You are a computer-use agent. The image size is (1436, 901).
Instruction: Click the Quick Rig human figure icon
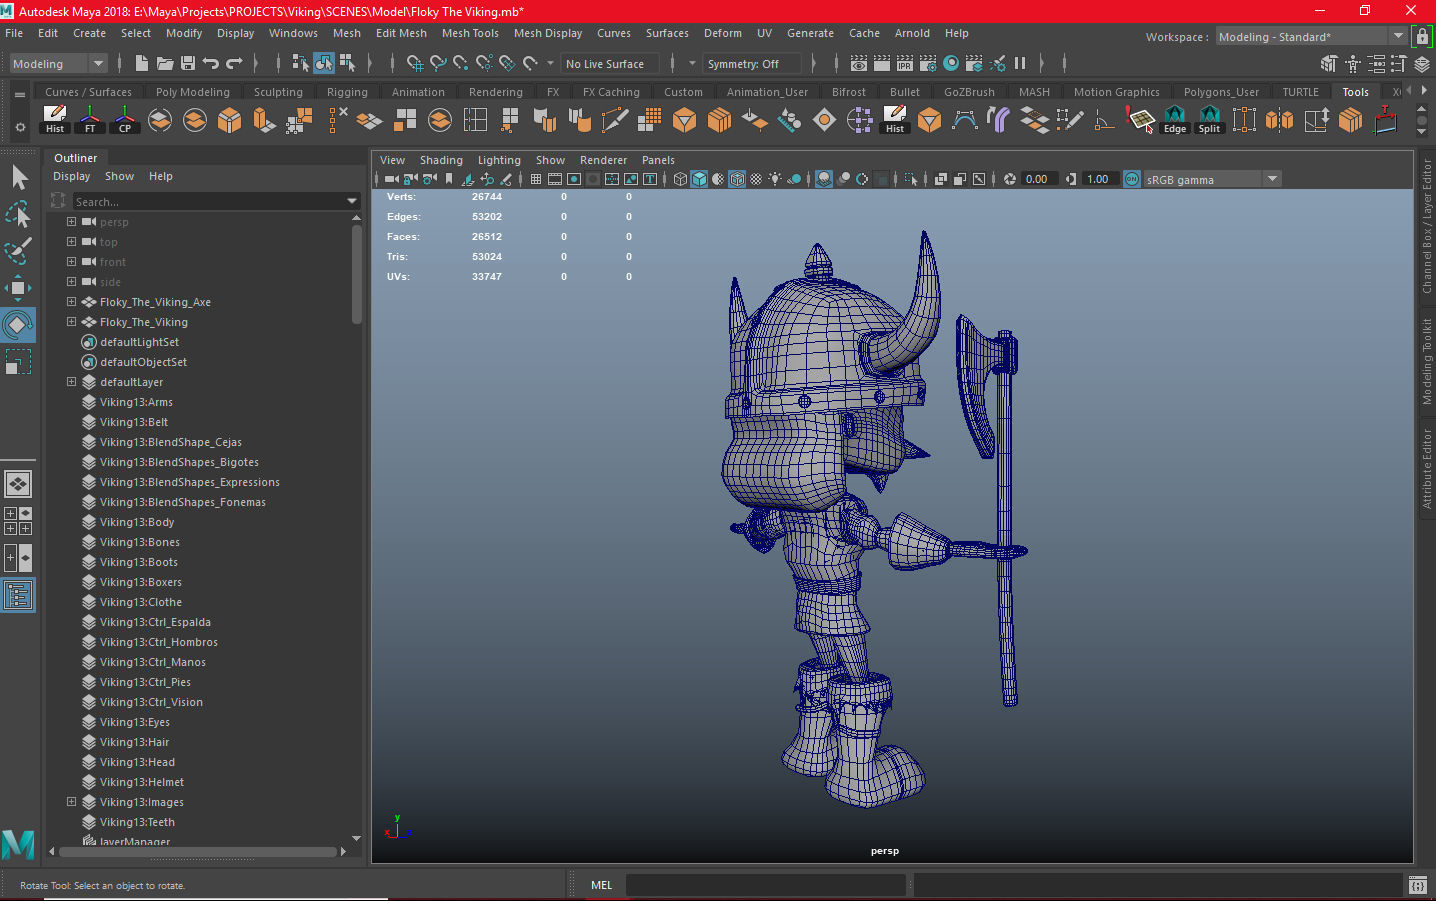(1353, 64)
